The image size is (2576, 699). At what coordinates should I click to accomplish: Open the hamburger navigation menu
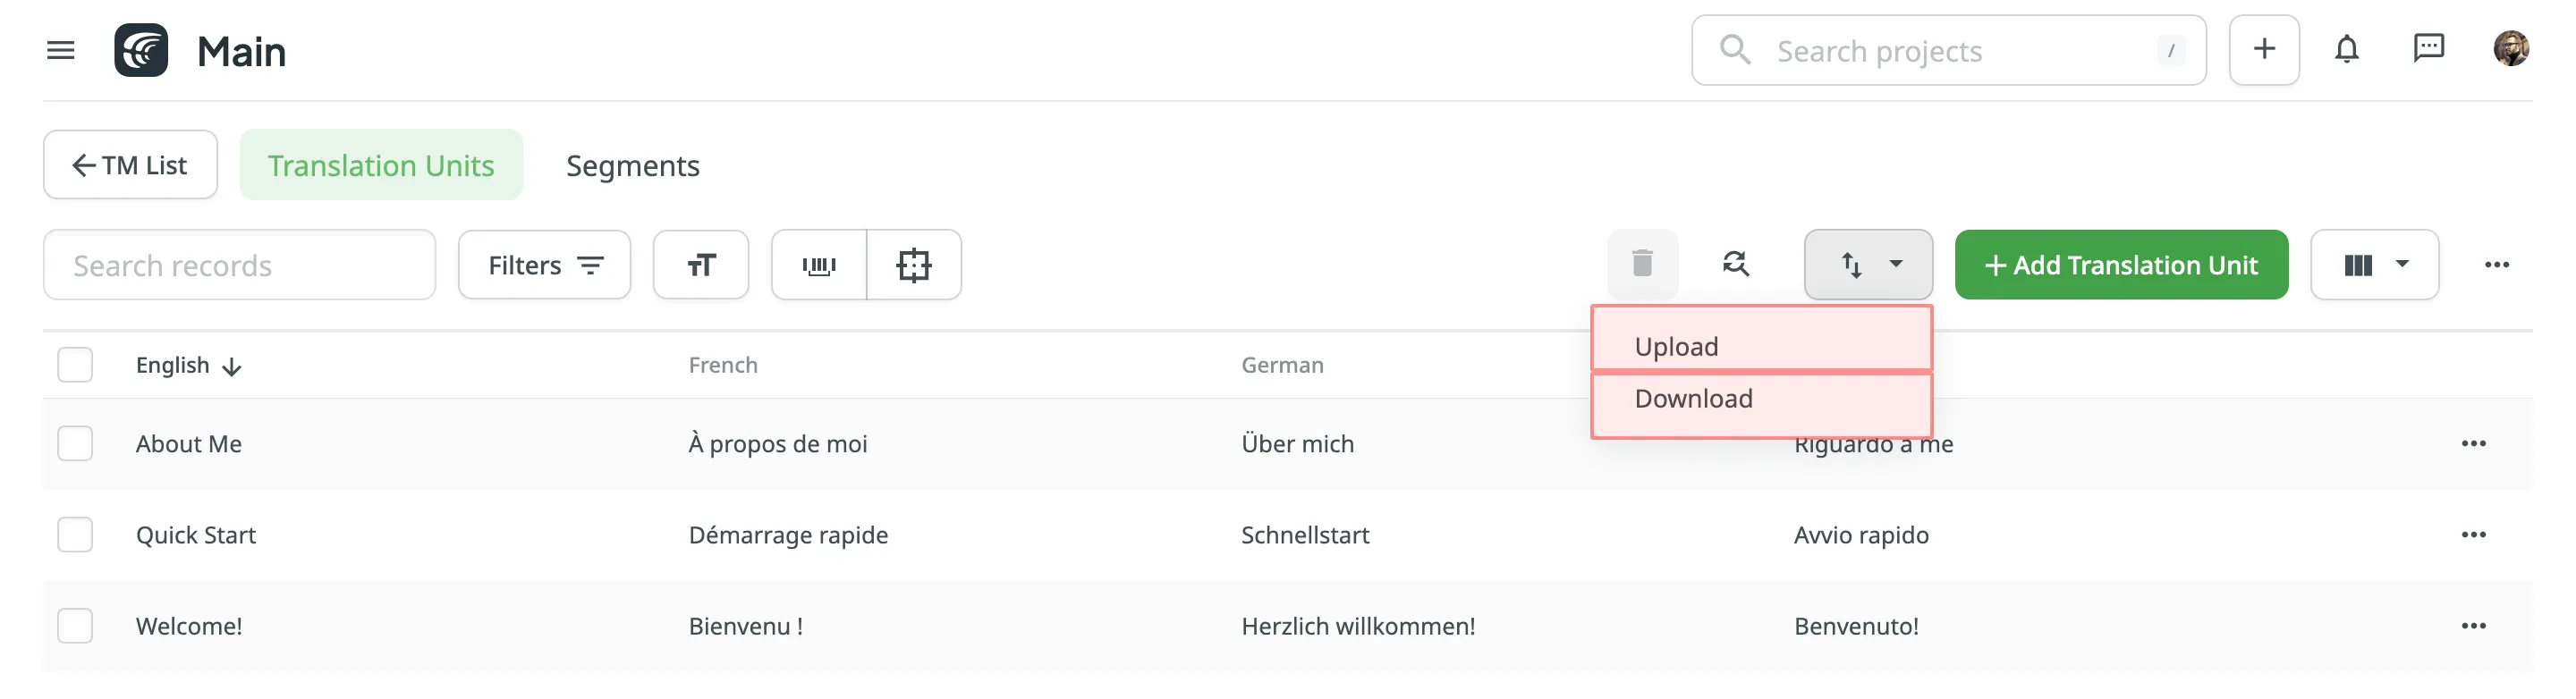[61, 50]
